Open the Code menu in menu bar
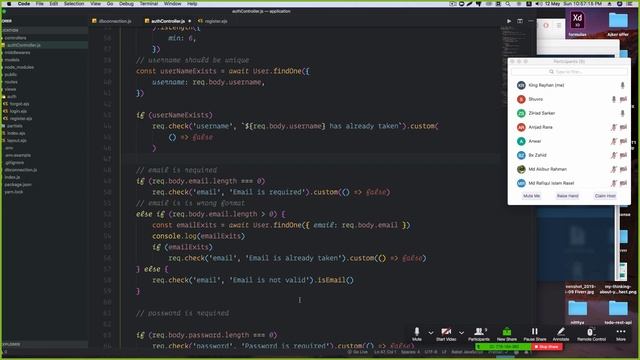 24,3
